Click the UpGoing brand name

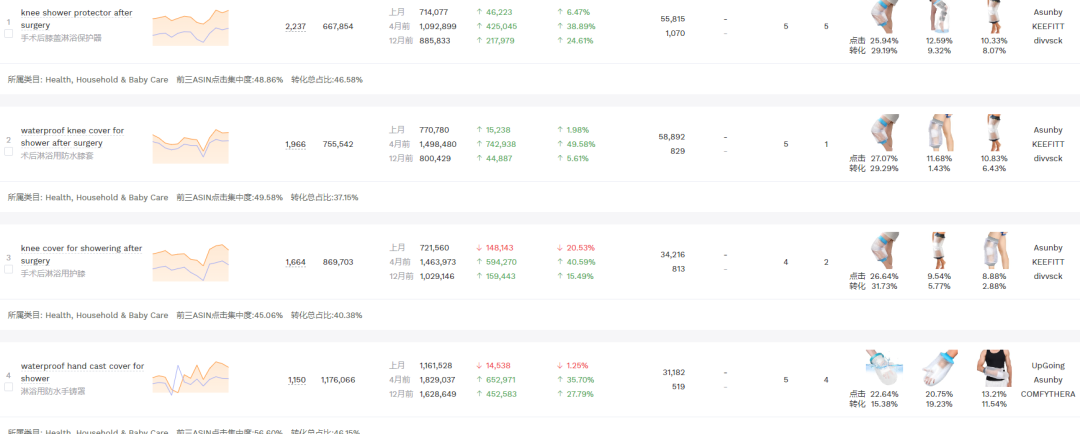pyautogui.click(x=1048, y=366)
